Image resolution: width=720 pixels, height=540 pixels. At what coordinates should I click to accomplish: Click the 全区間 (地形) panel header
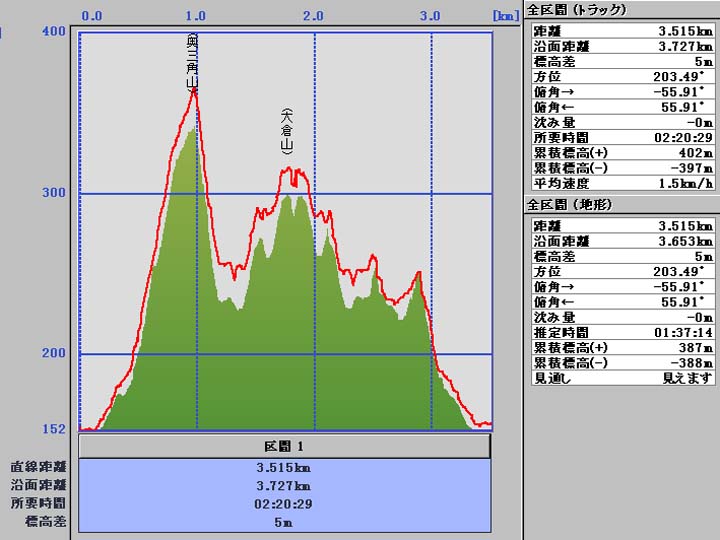pyautogui.click(x=570, y=205)
